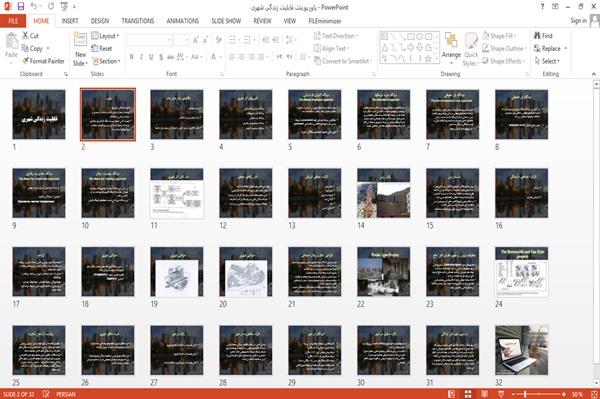Open the Section dropdown menu
Image resolution: width=600 pixels, height=399 pixels.
pos(106,61)
